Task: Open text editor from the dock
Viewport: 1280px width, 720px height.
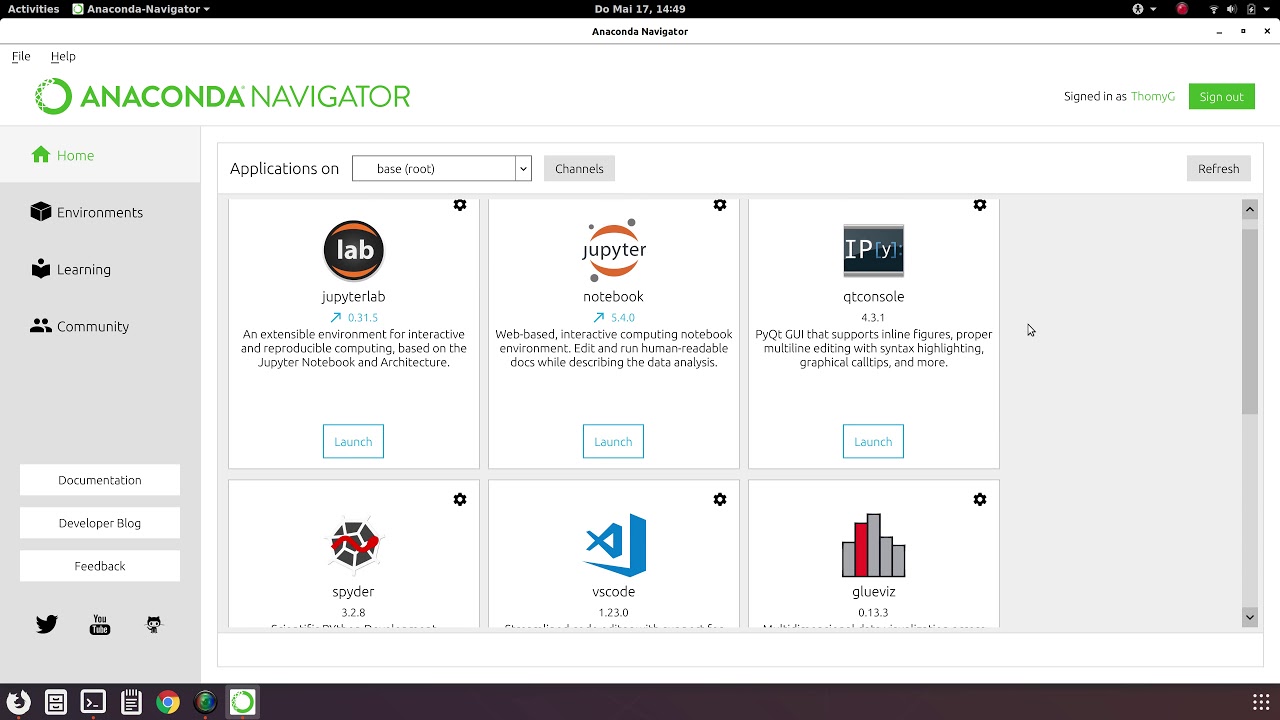Action: point(131,702)
